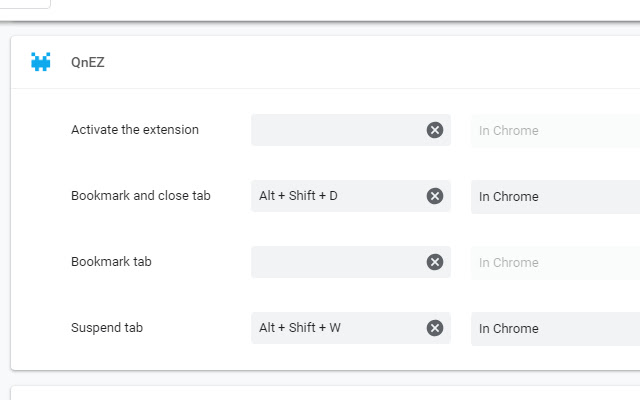Clear the Activate the extension shortcut

click(x=435, y=130)
